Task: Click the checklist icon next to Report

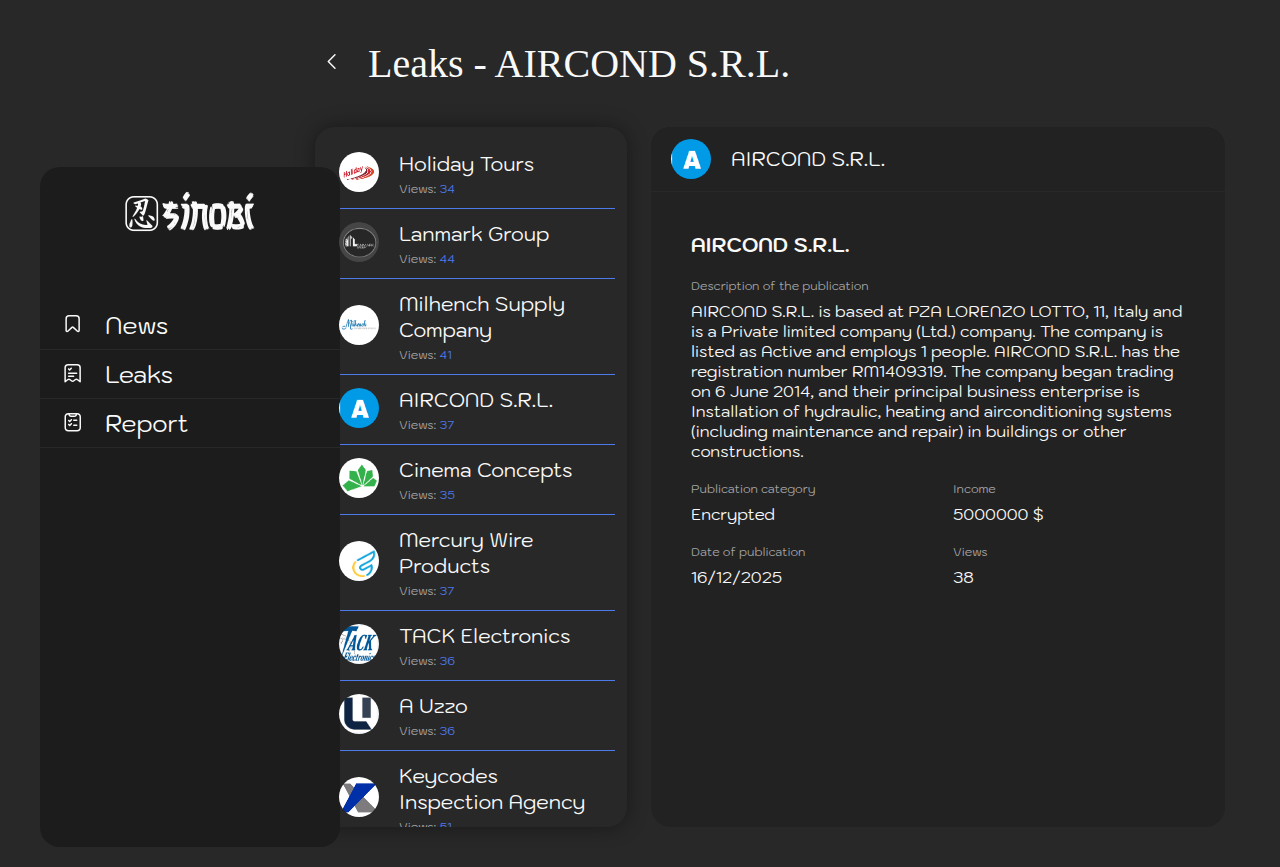Action: (72, 423)
